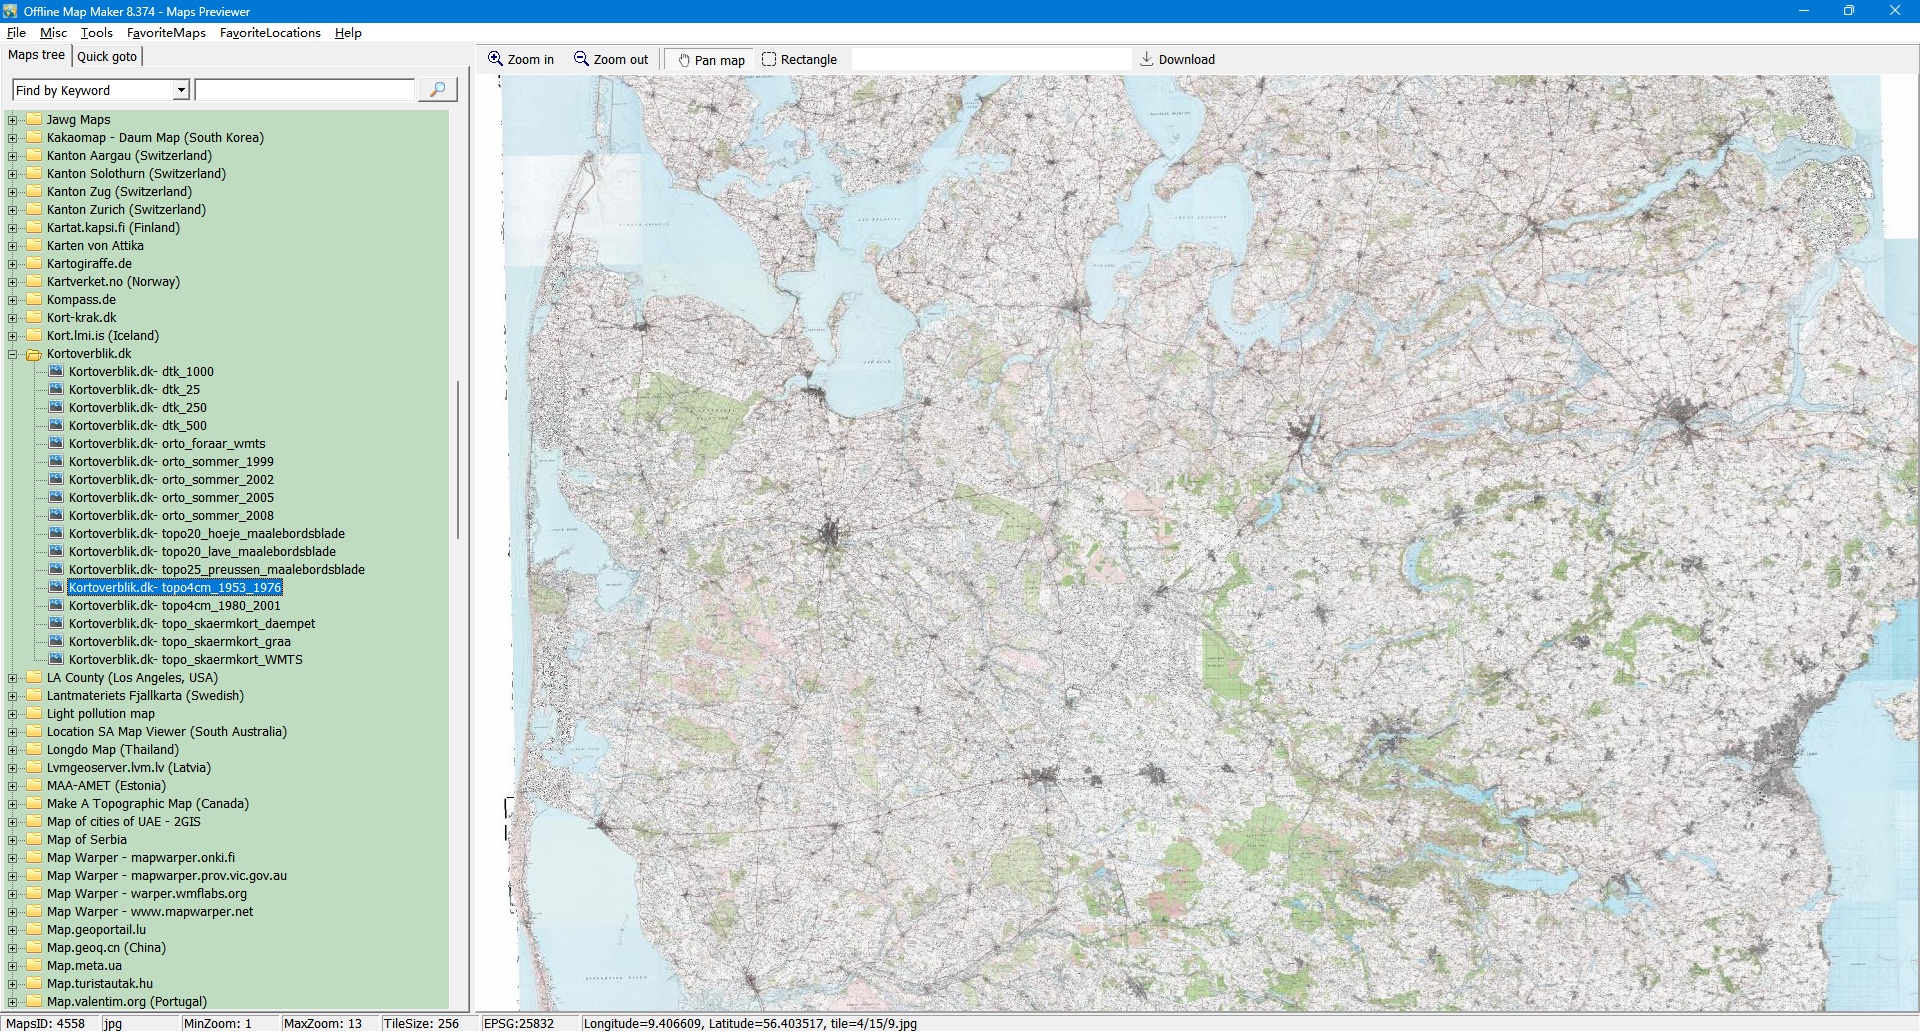Image resolution: width=1920 pixels, height=1032 pixels.
Task: Open the Tools menu
Action: pos(96,33)
